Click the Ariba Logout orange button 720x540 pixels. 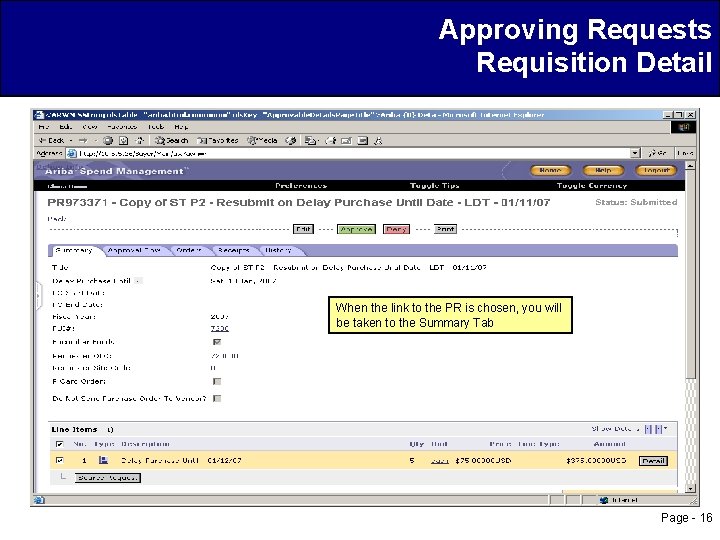pos(656,170)
